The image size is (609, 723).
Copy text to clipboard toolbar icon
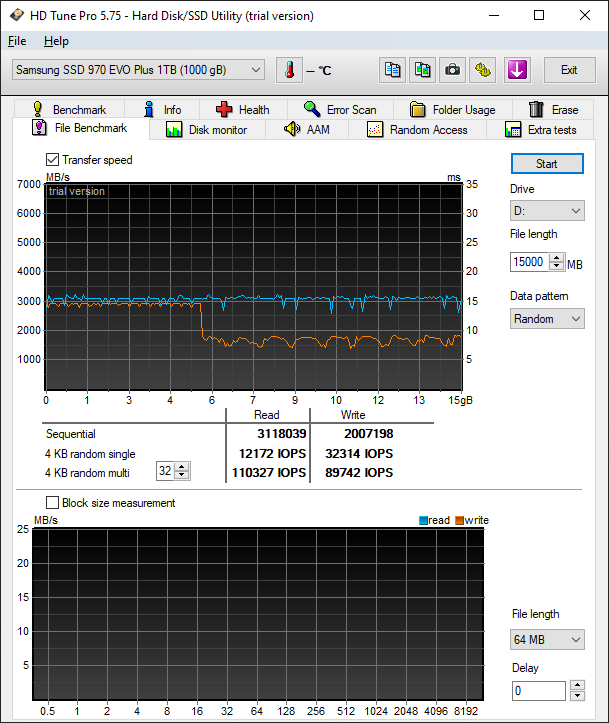[x=392, y=70]
